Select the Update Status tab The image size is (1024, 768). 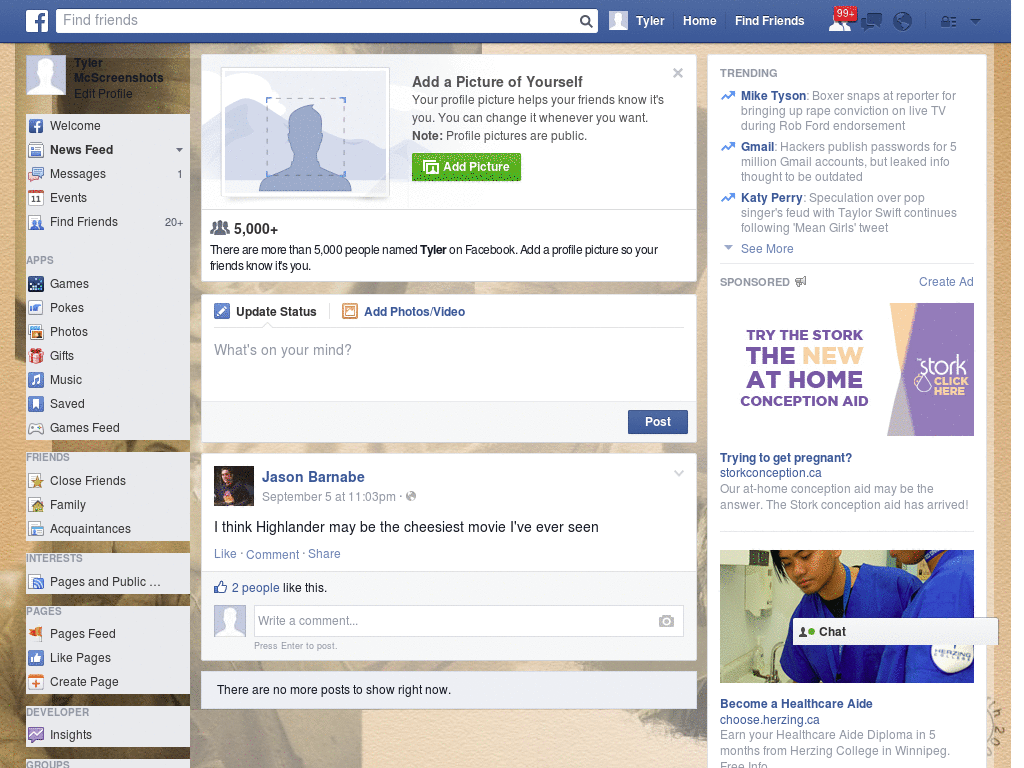[265, 312]
